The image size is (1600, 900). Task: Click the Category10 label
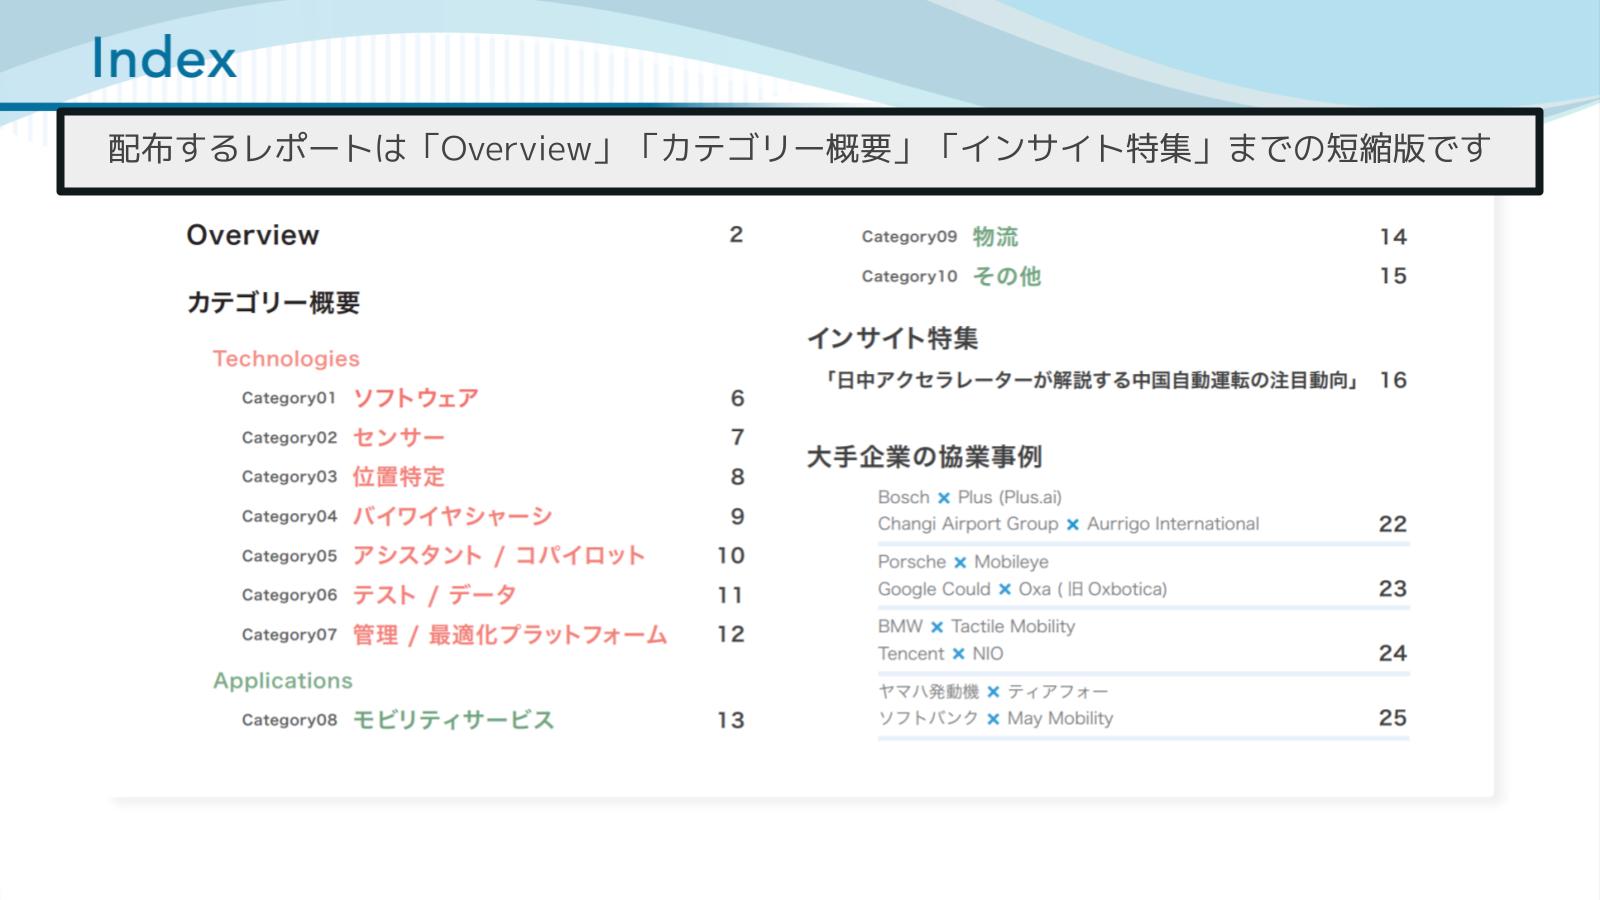(x=909, y=276)
